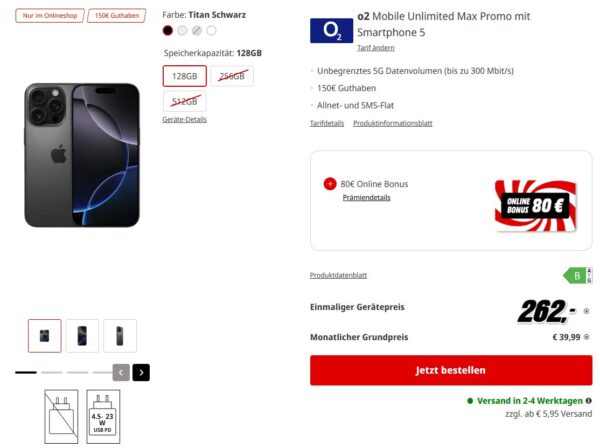Select 512GB storage option
The height and width of the screenshot is (448, 600).
[x=185, y=101]
